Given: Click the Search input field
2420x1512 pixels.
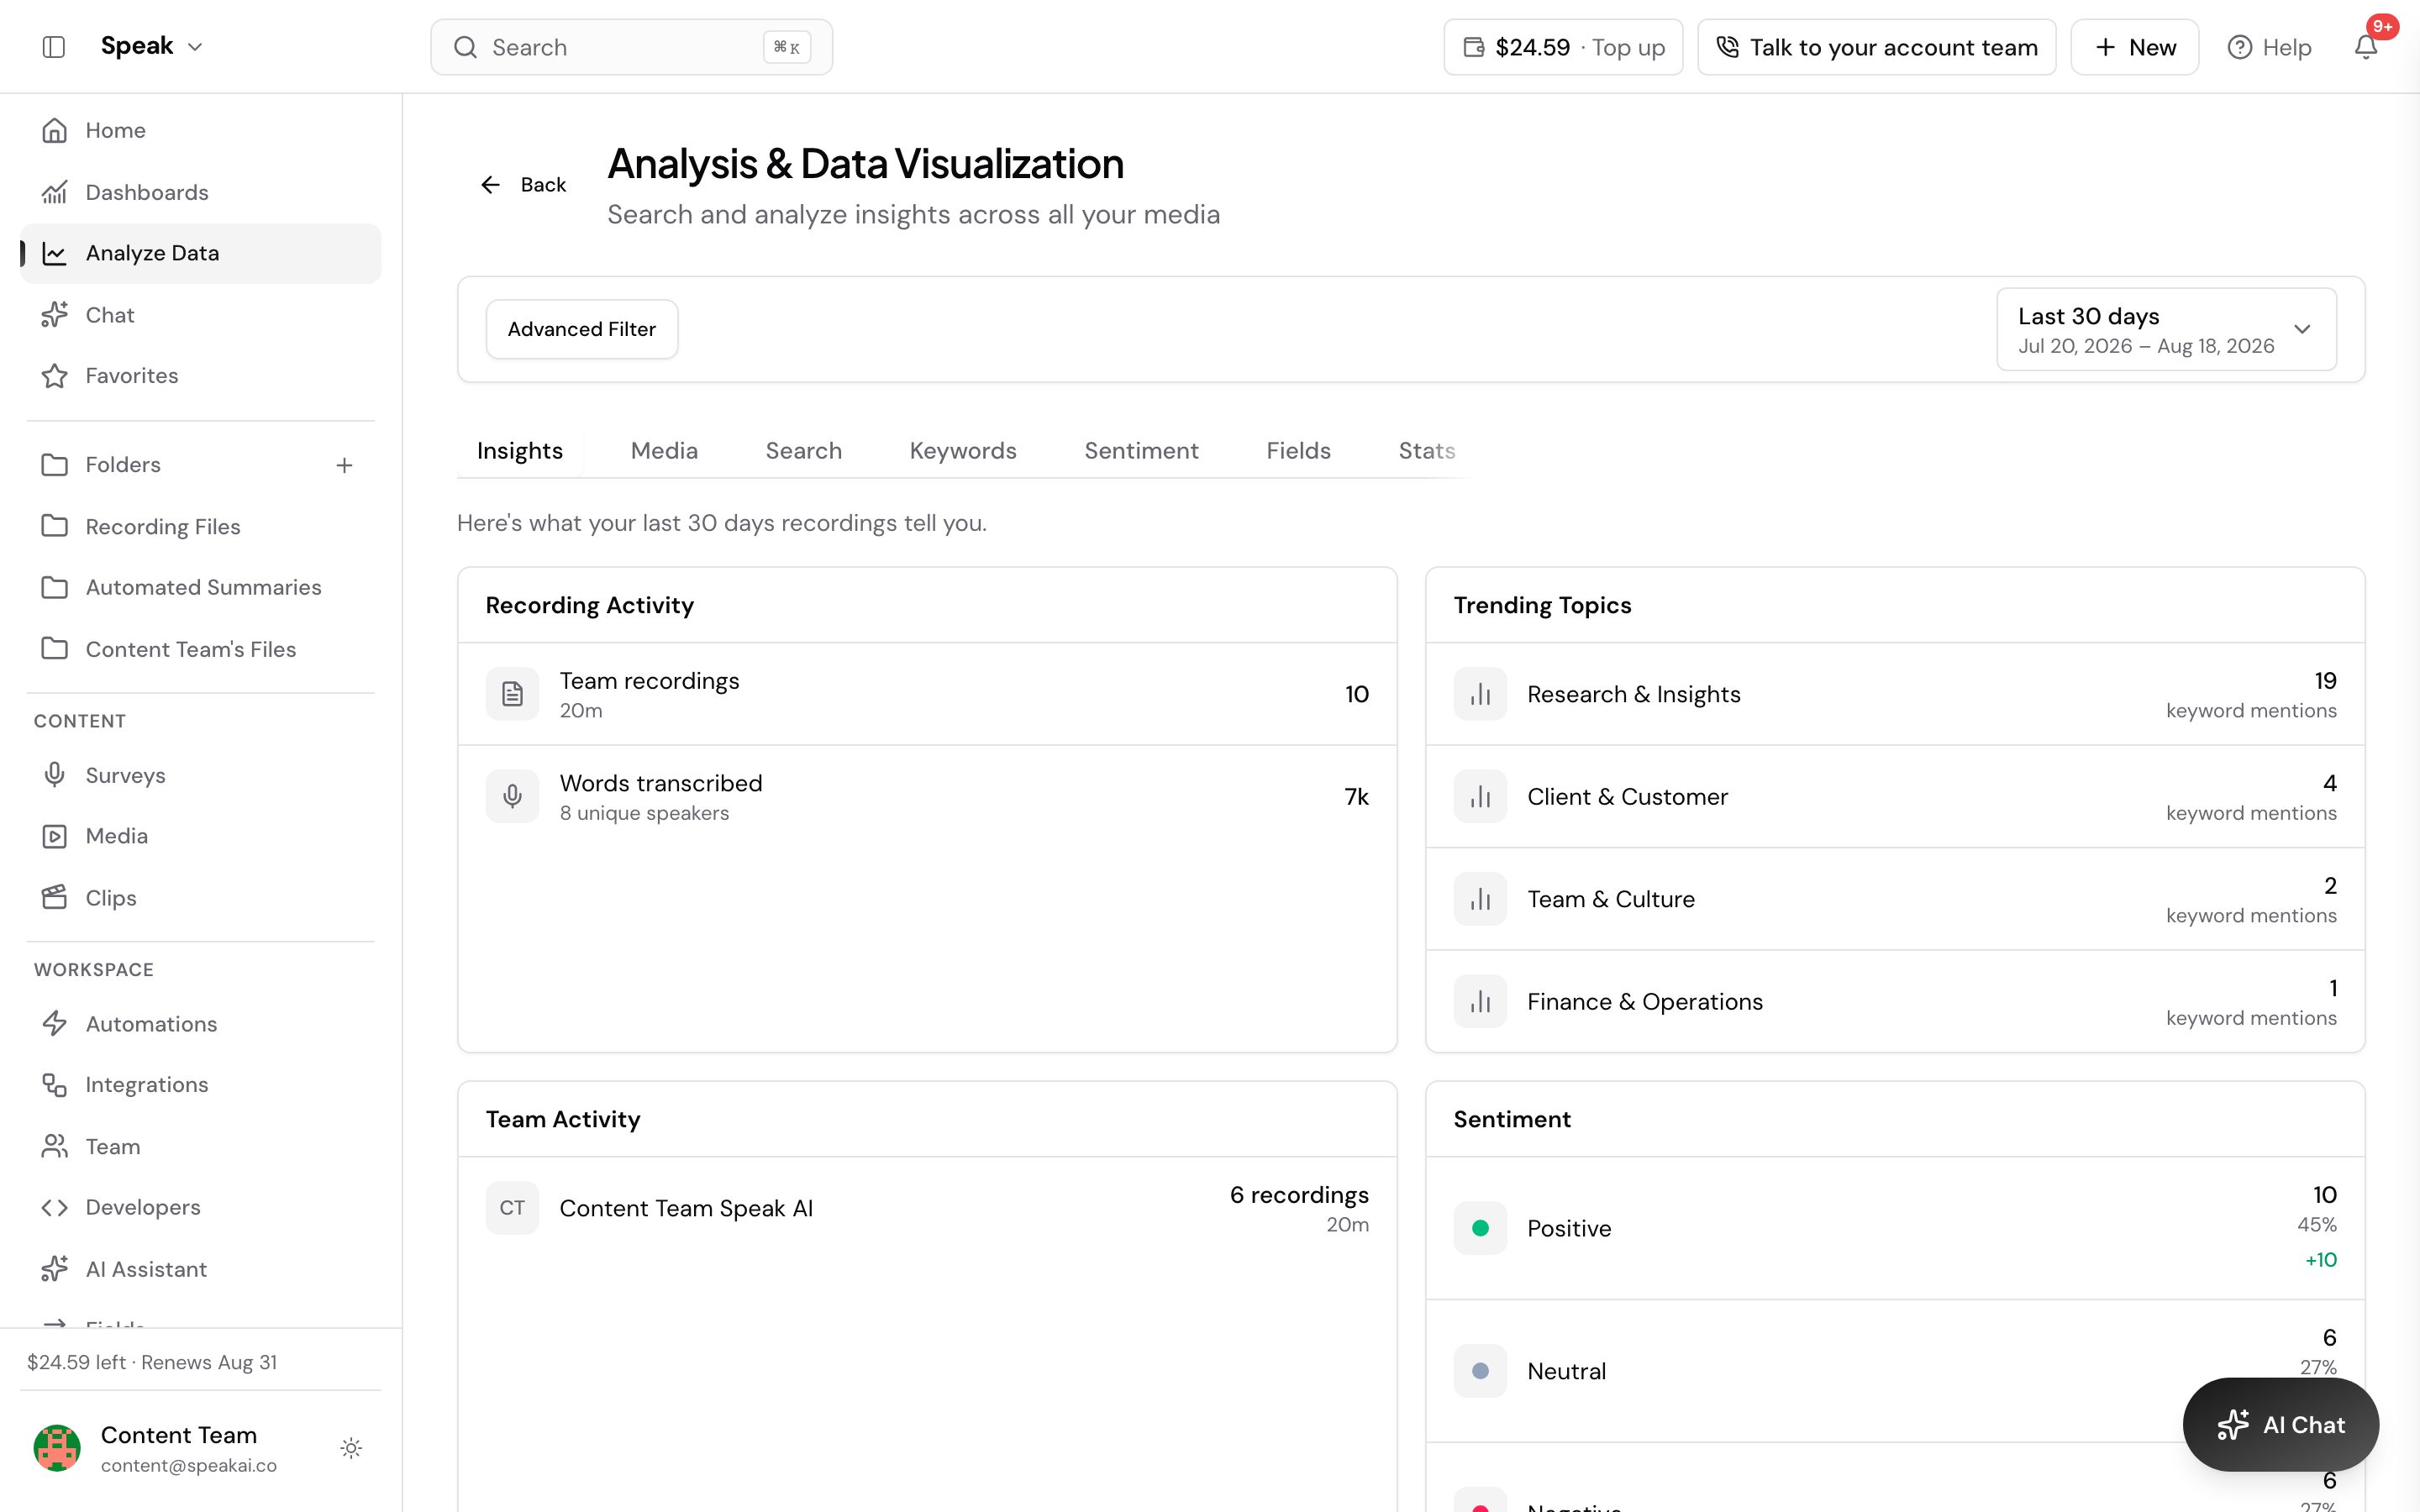Looking at the screenshot, I should [x=631, y=47].
